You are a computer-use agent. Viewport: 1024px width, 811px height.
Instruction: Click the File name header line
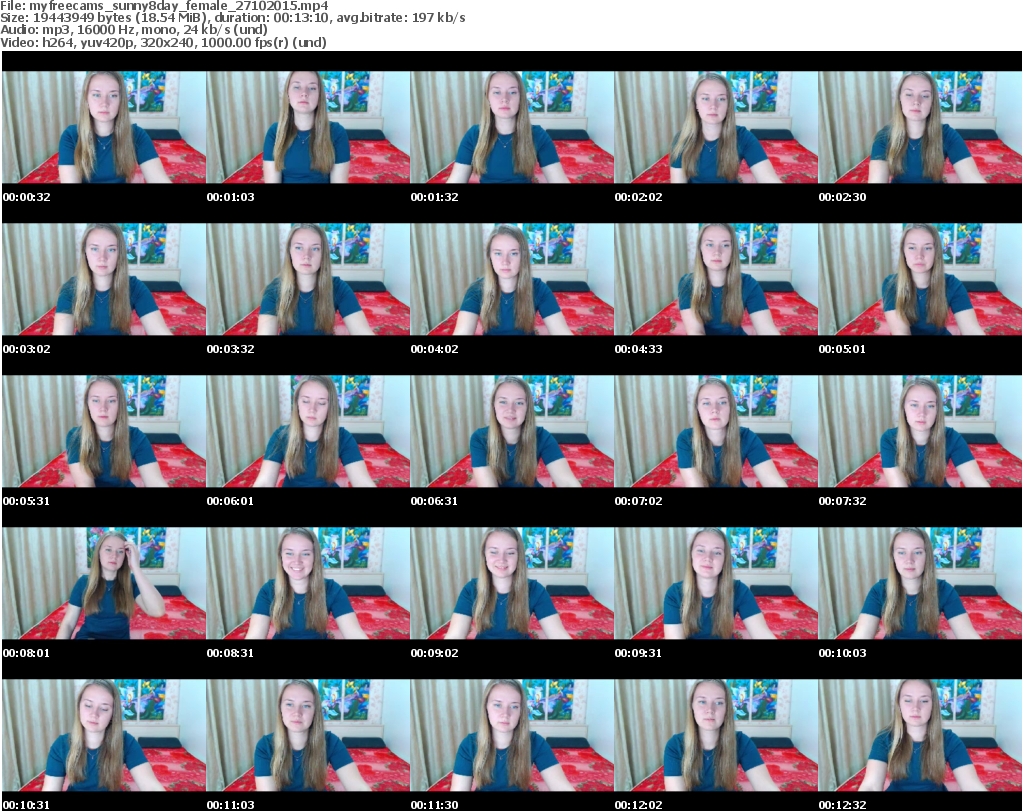[x=164, y=6]
